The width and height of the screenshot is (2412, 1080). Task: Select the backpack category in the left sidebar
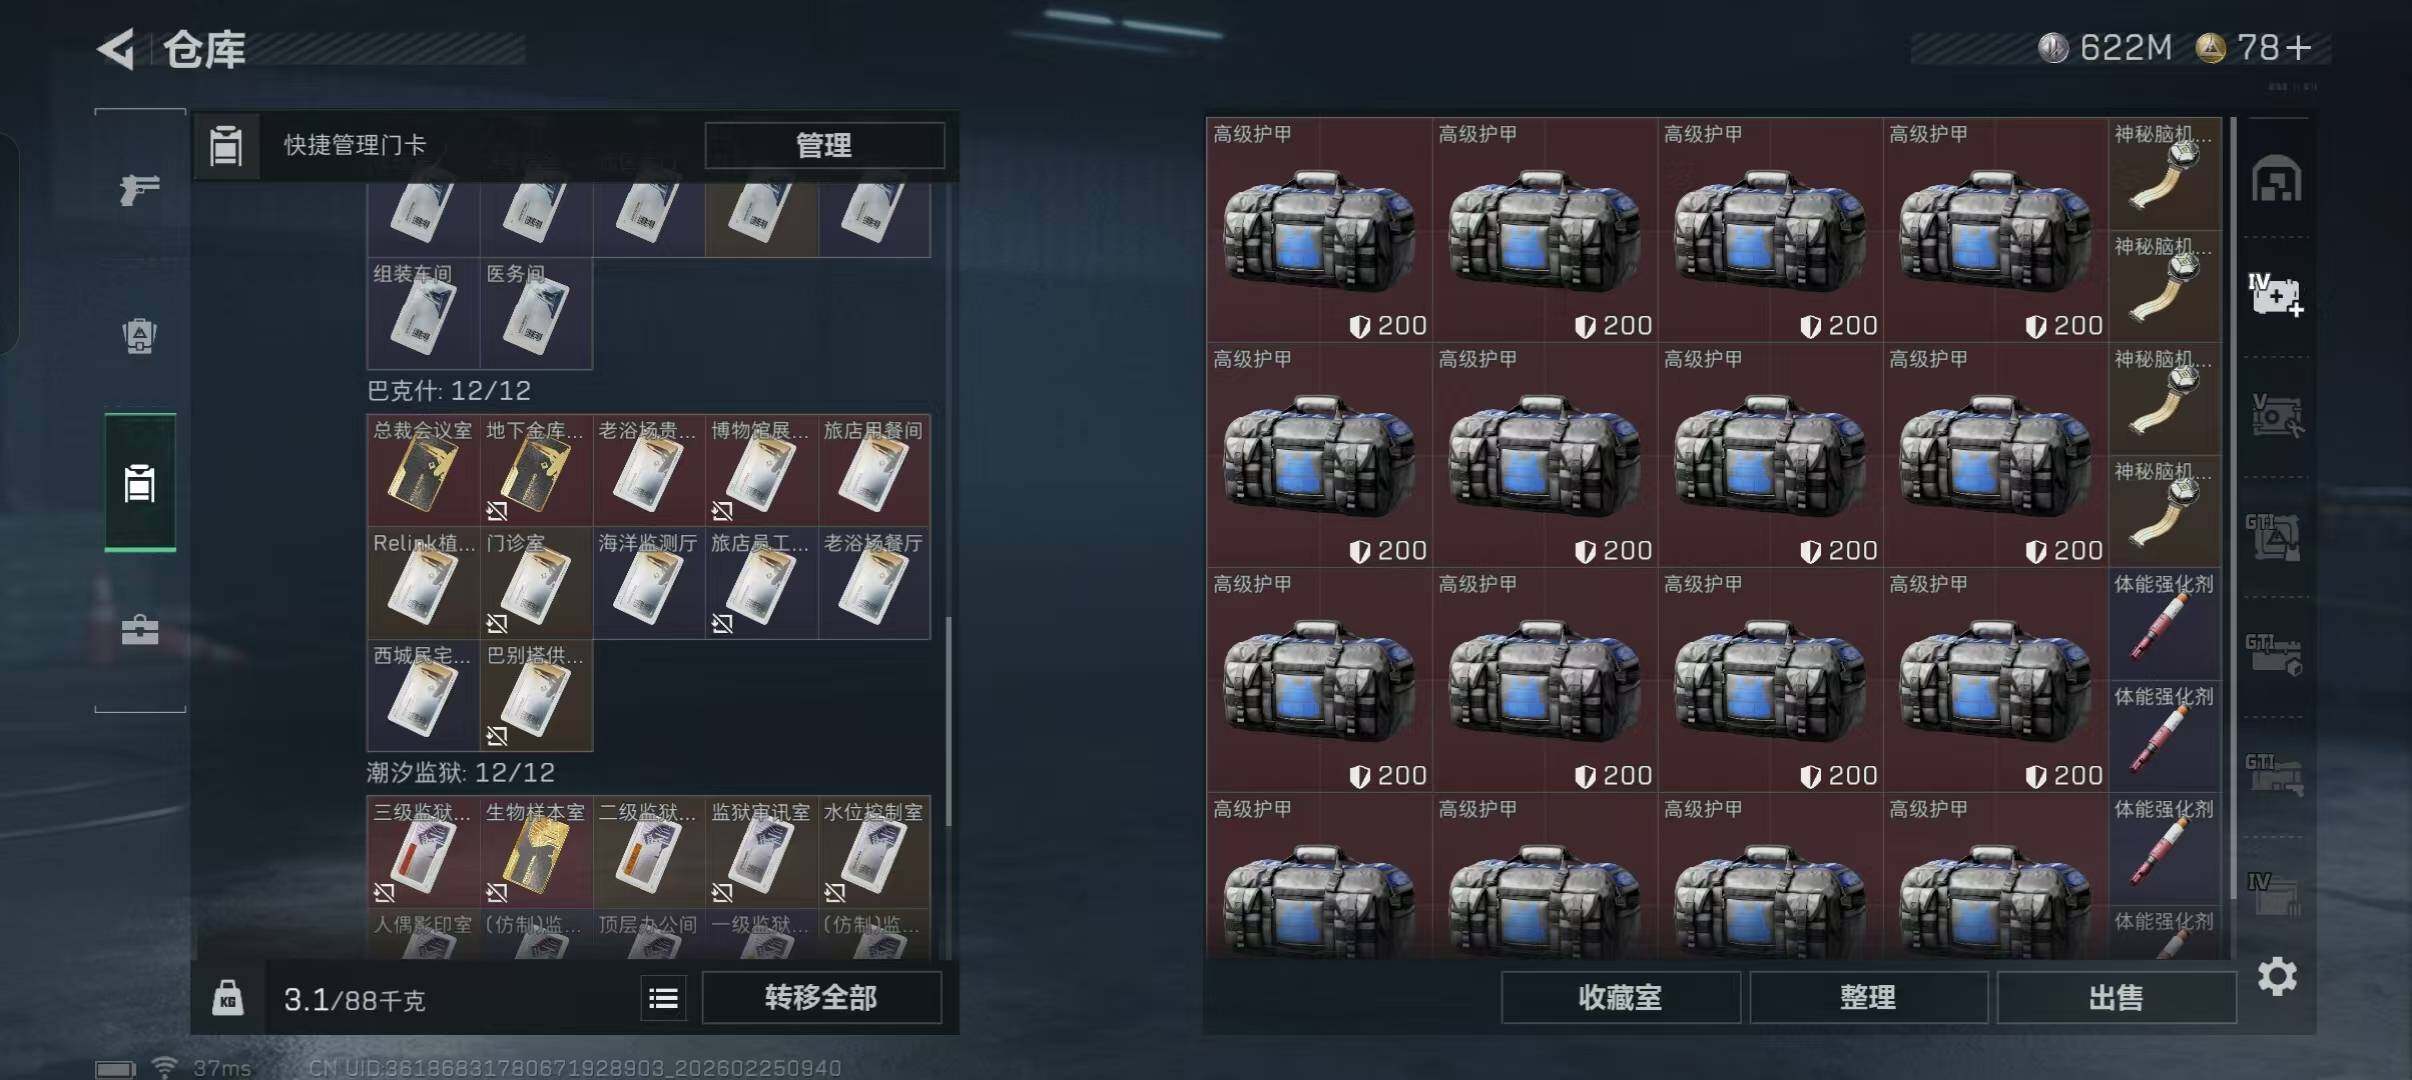(140, 336)
